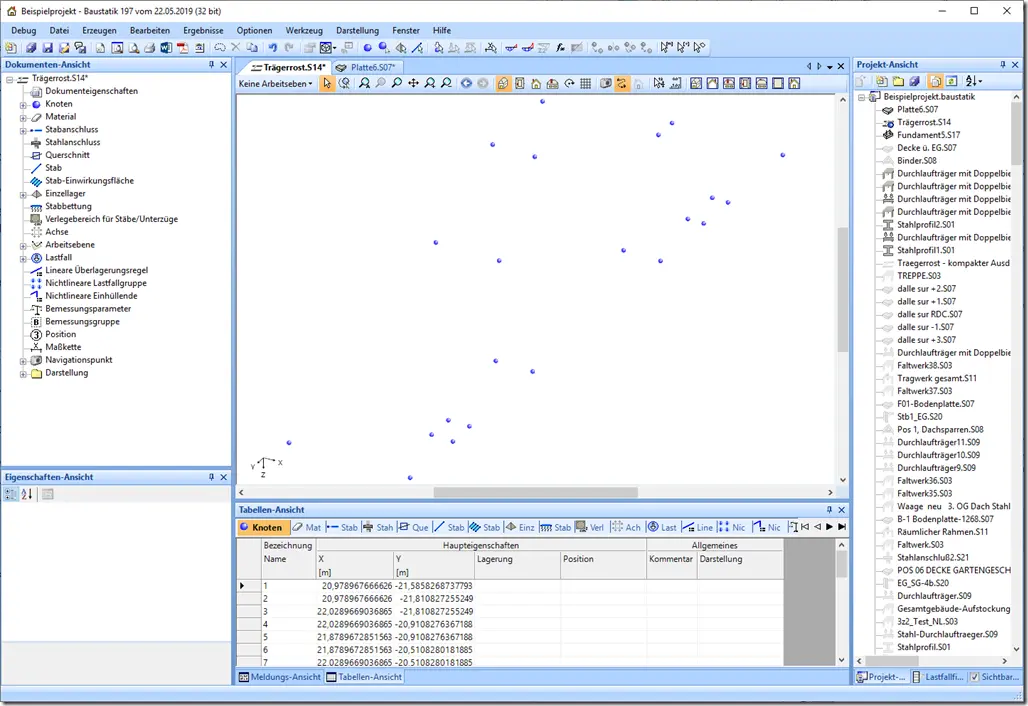The width and height of the screenshot is (1028, 706).
Task: Click the Tabellen-Ansicht bottom tab
Action: (x=365, y=677)
